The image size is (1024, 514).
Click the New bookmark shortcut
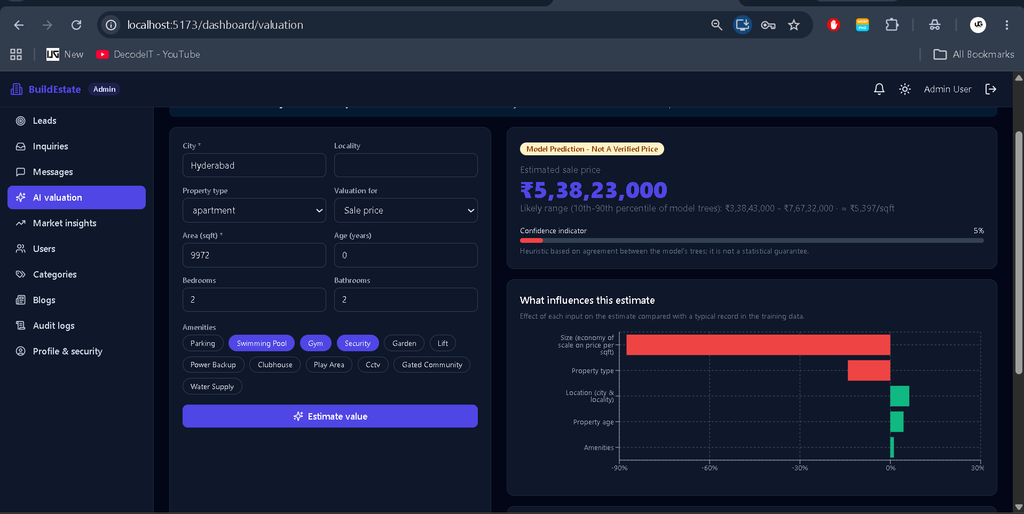click(x=65, y=54)
